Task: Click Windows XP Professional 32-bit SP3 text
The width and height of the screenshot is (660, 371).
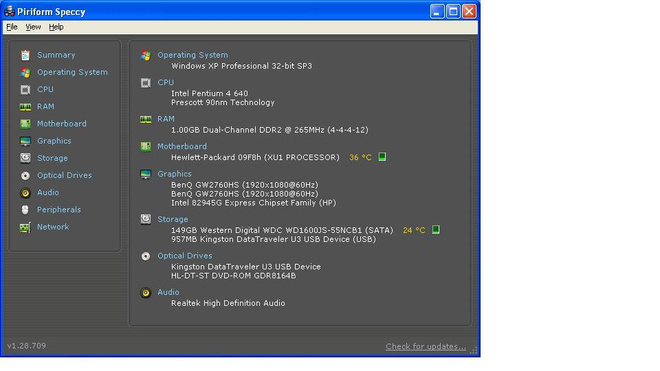Action: point(242,66)
